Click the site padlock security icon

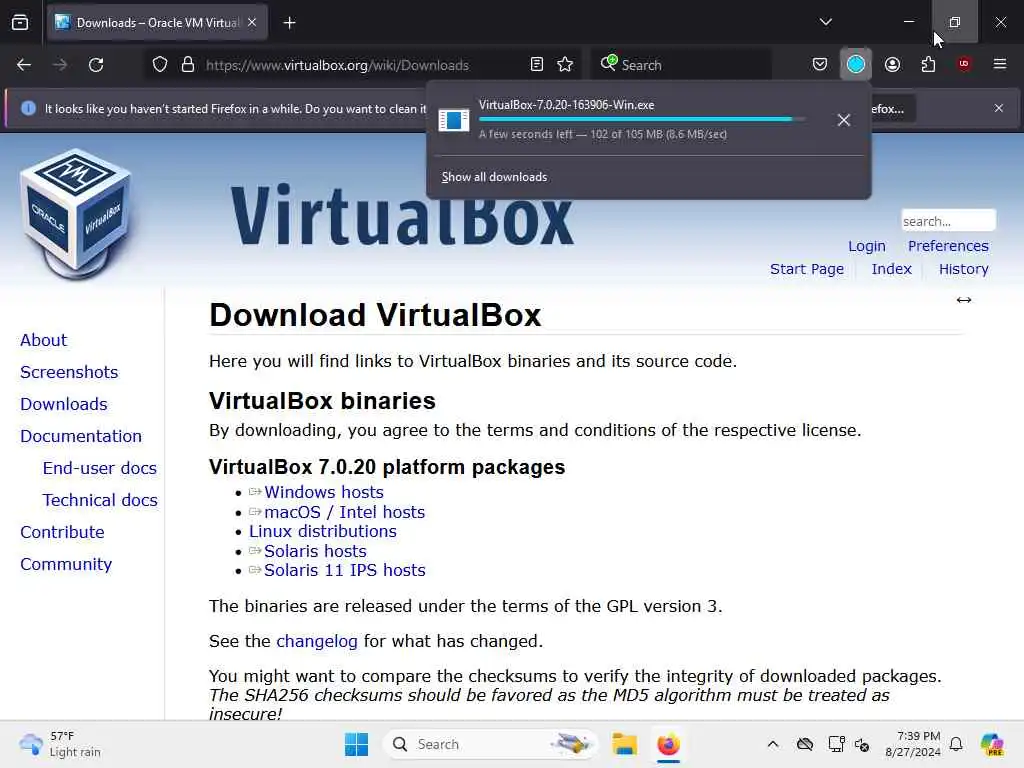[188, 65]
